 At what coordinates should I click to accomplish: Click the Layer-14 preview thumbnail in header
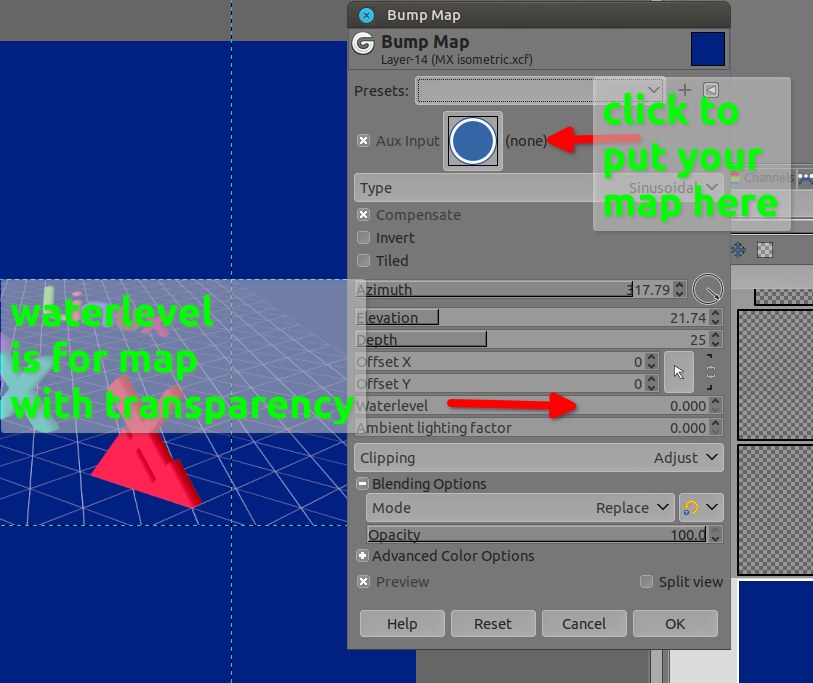click(x=708, y=49)
